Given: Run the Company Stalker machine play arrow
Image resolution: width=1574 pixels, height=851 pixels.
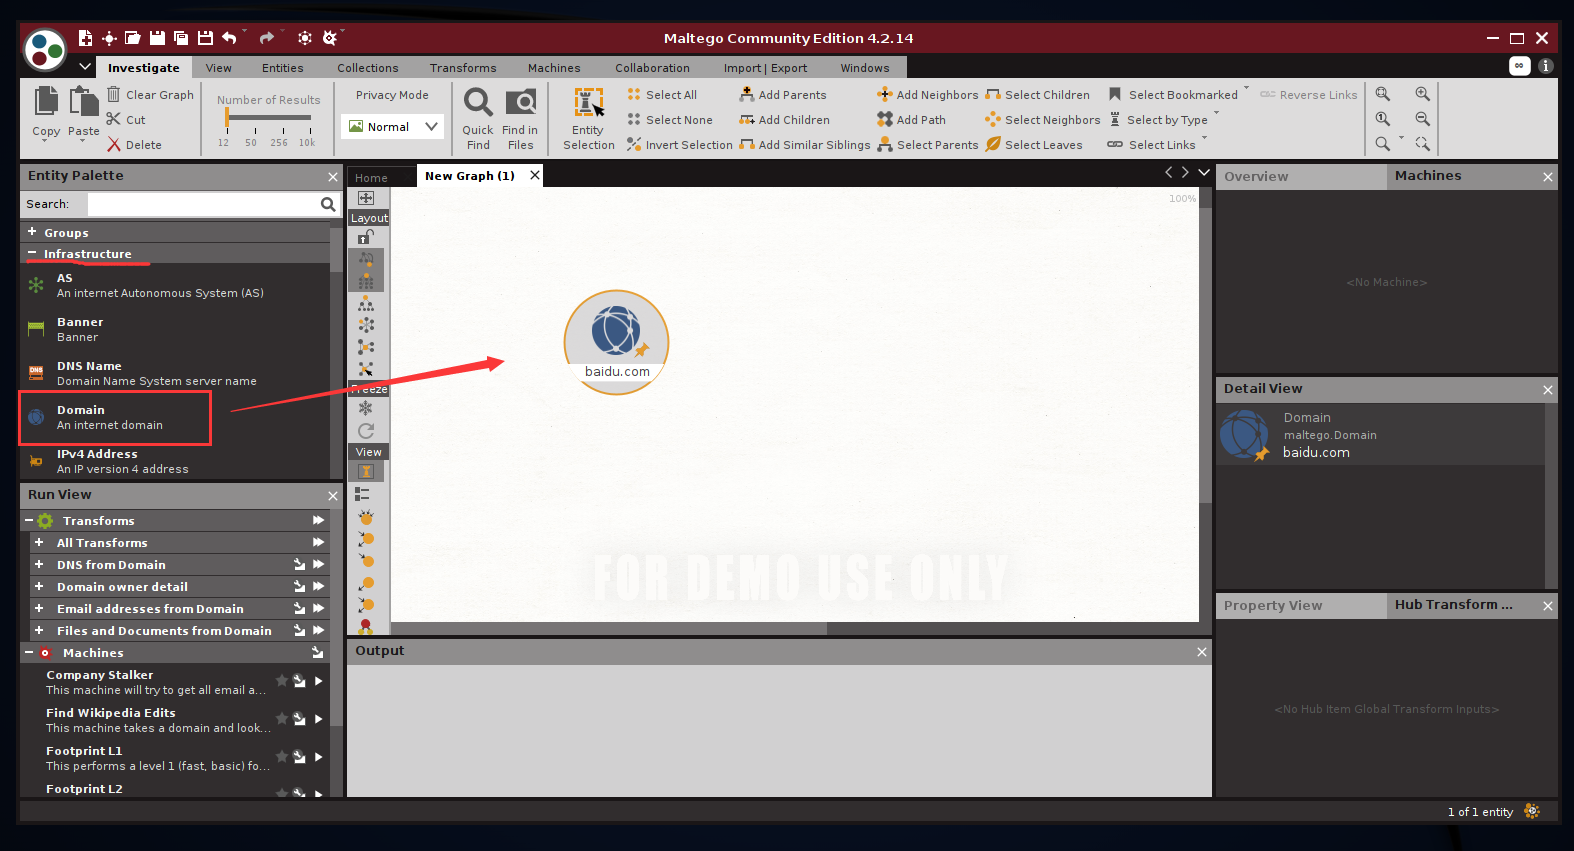Looking at the screenshot, I should pos(318,681).
